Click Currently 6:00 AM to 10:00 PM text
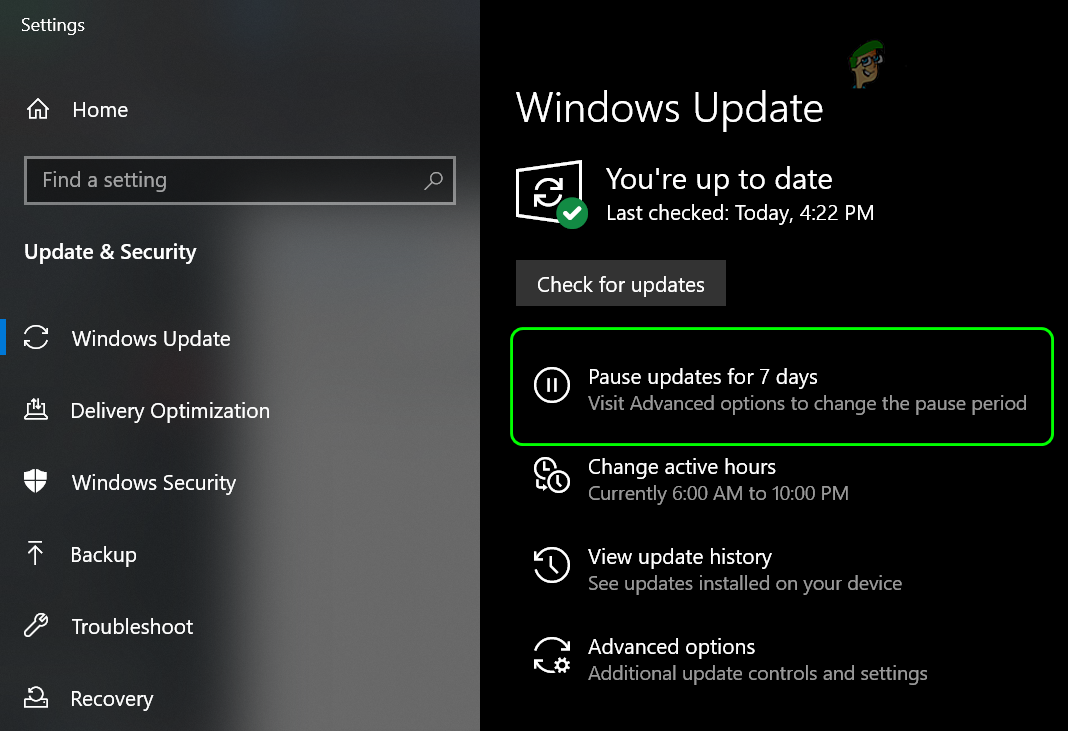The width and height of the screenshot is (1068, 731). [x=719, y=493]
